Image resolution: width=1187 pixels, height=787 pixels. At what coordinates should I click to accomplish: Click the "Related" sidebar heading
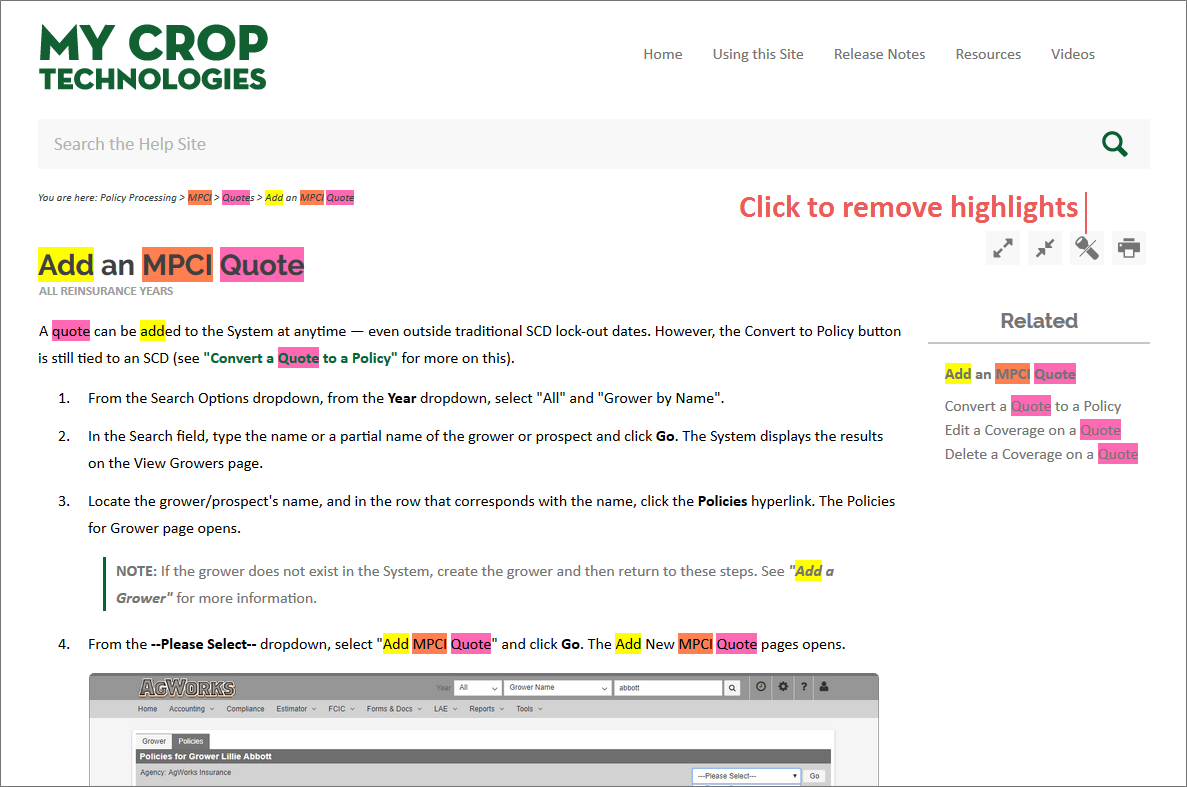click(1039, 321)
